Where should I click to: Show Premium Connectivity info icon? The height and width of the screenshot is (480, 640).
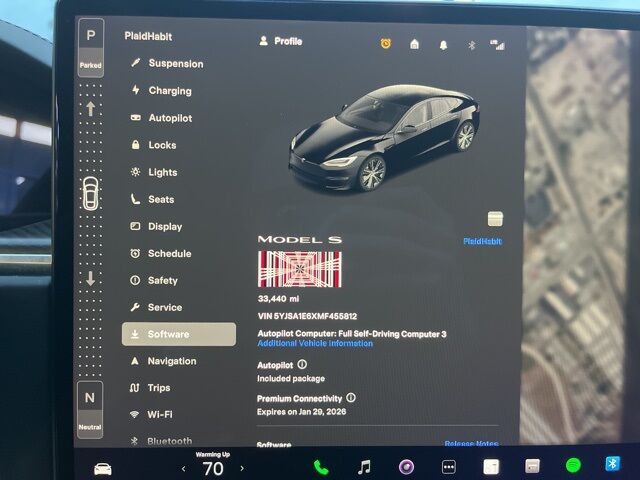[x=351, y=398]
